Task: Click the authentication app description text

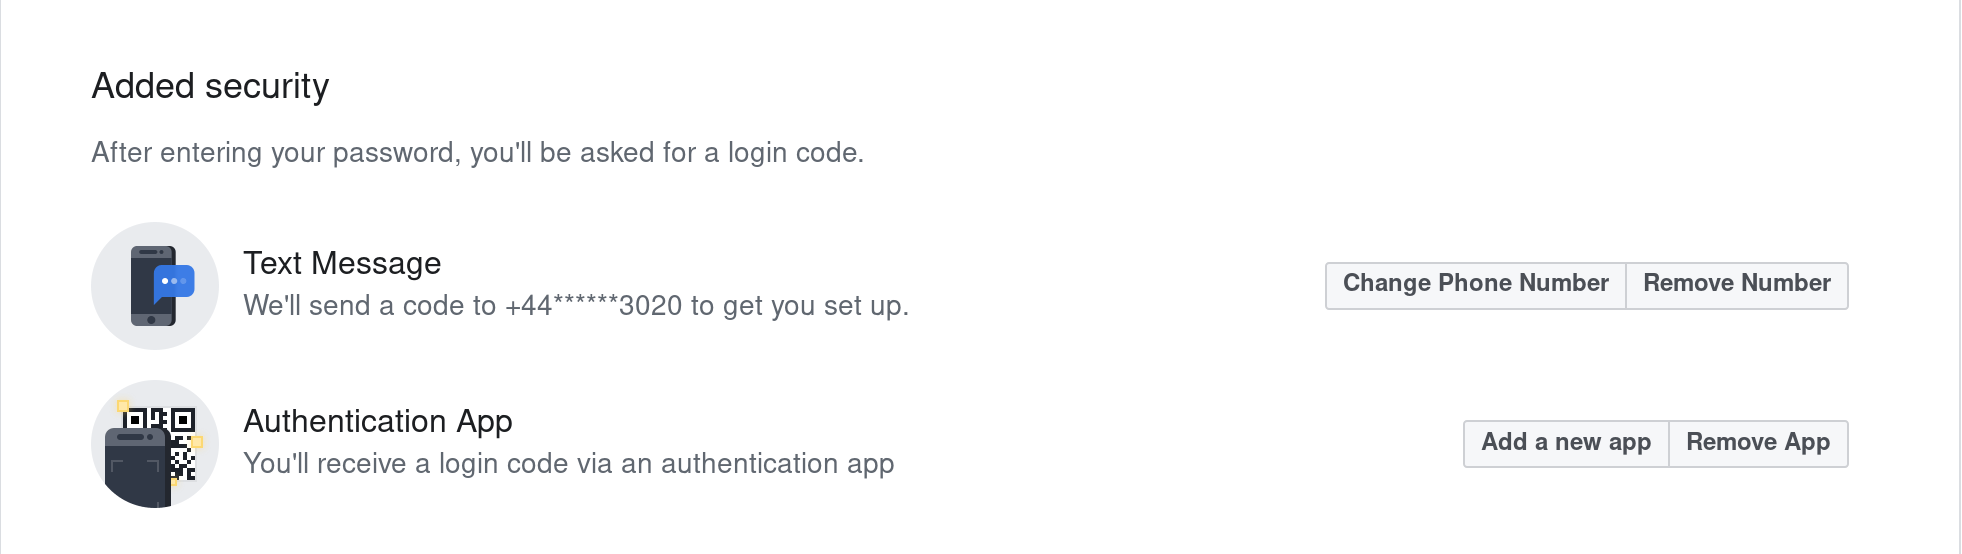Action: point(568,464)
